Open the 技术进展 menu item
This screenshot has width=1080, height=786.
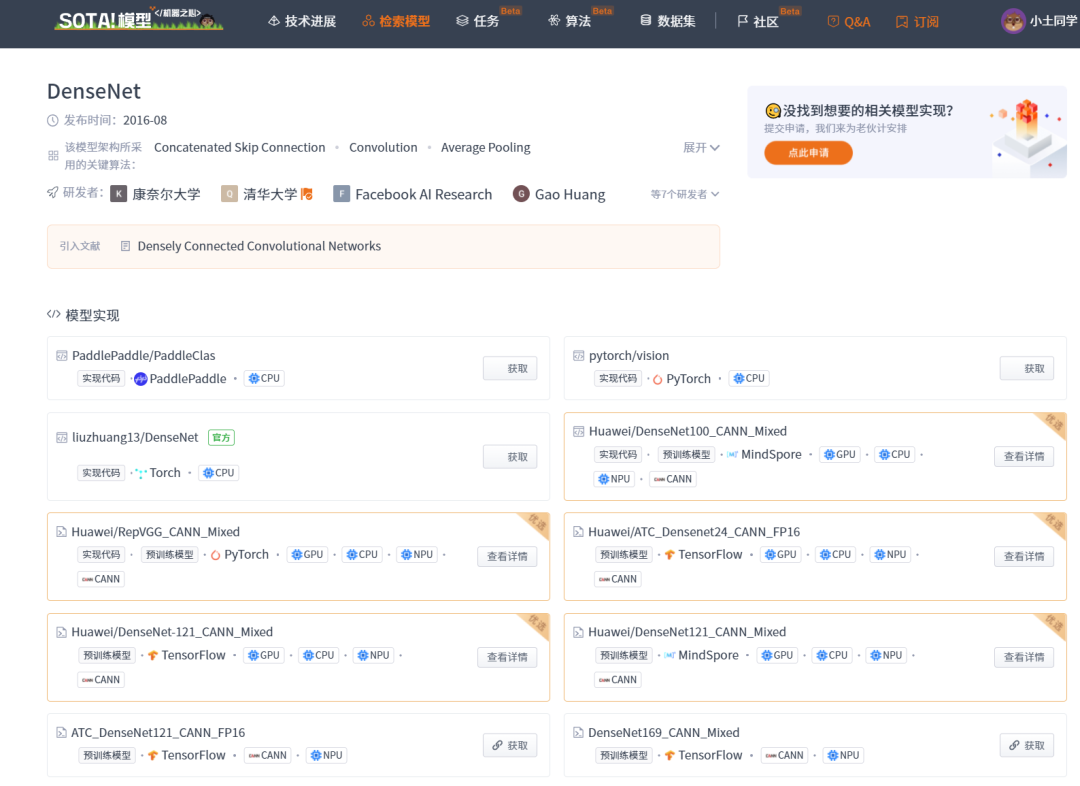[x=302, y=21]
